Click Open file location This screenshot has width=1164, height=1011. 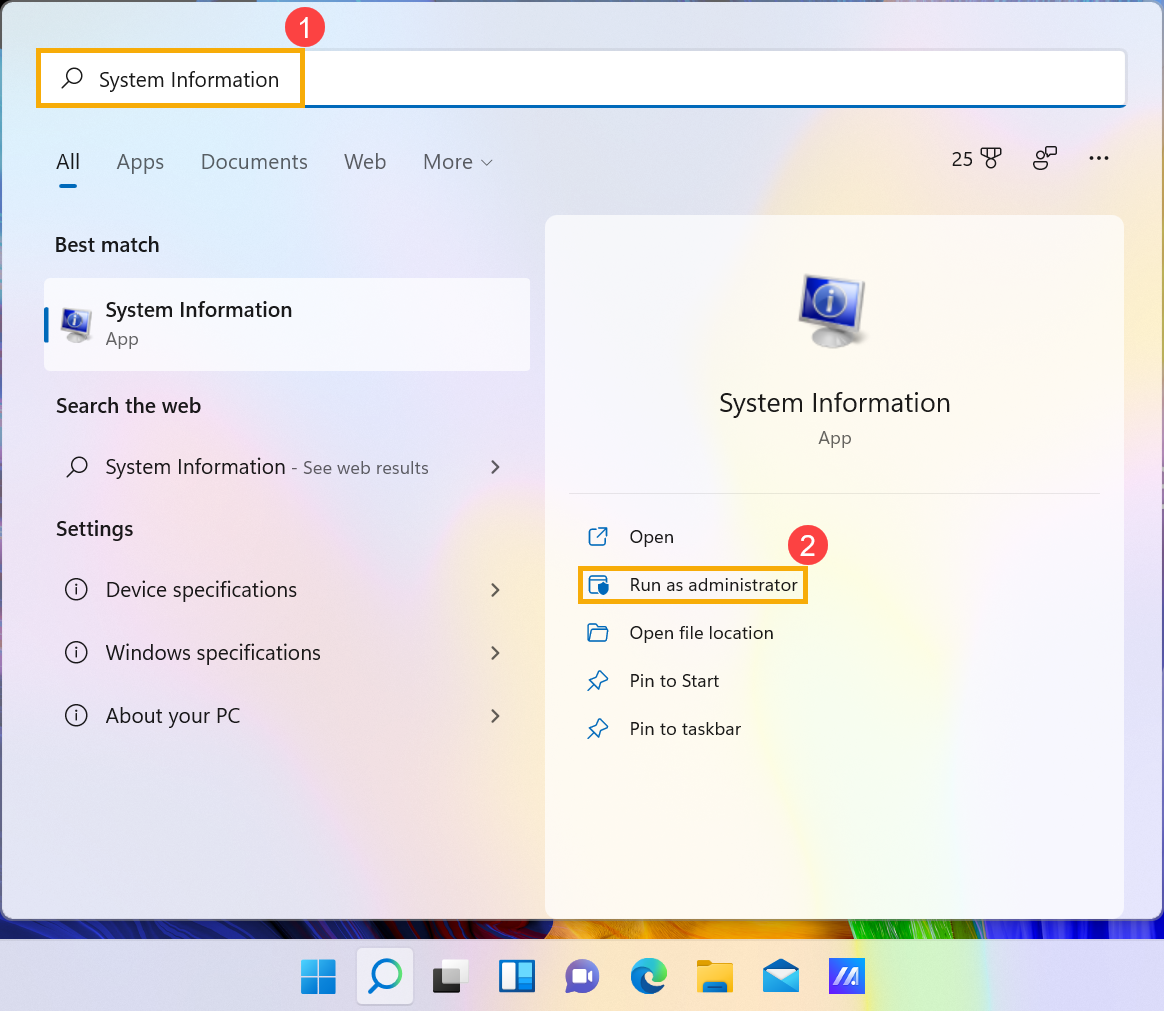click(701, 633)
